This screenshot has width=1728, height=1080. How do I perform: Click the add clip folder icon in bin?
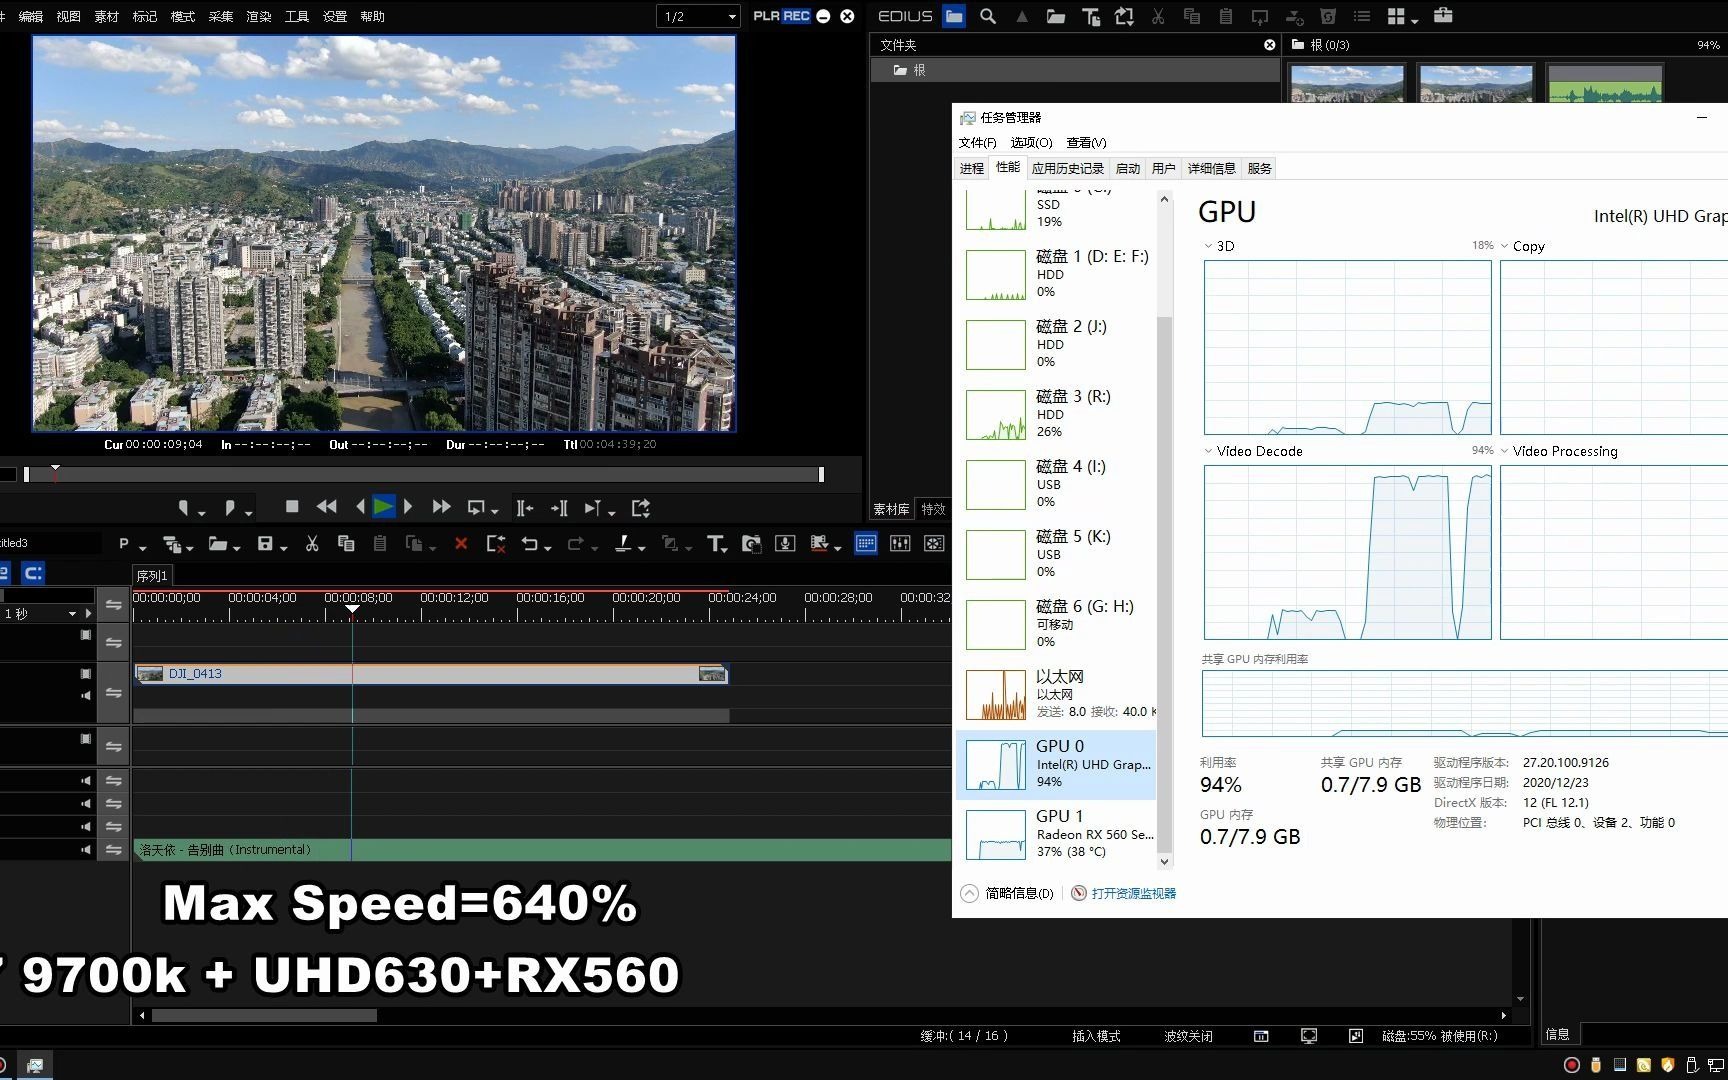pyautogui.click(x=1056, y=16)
